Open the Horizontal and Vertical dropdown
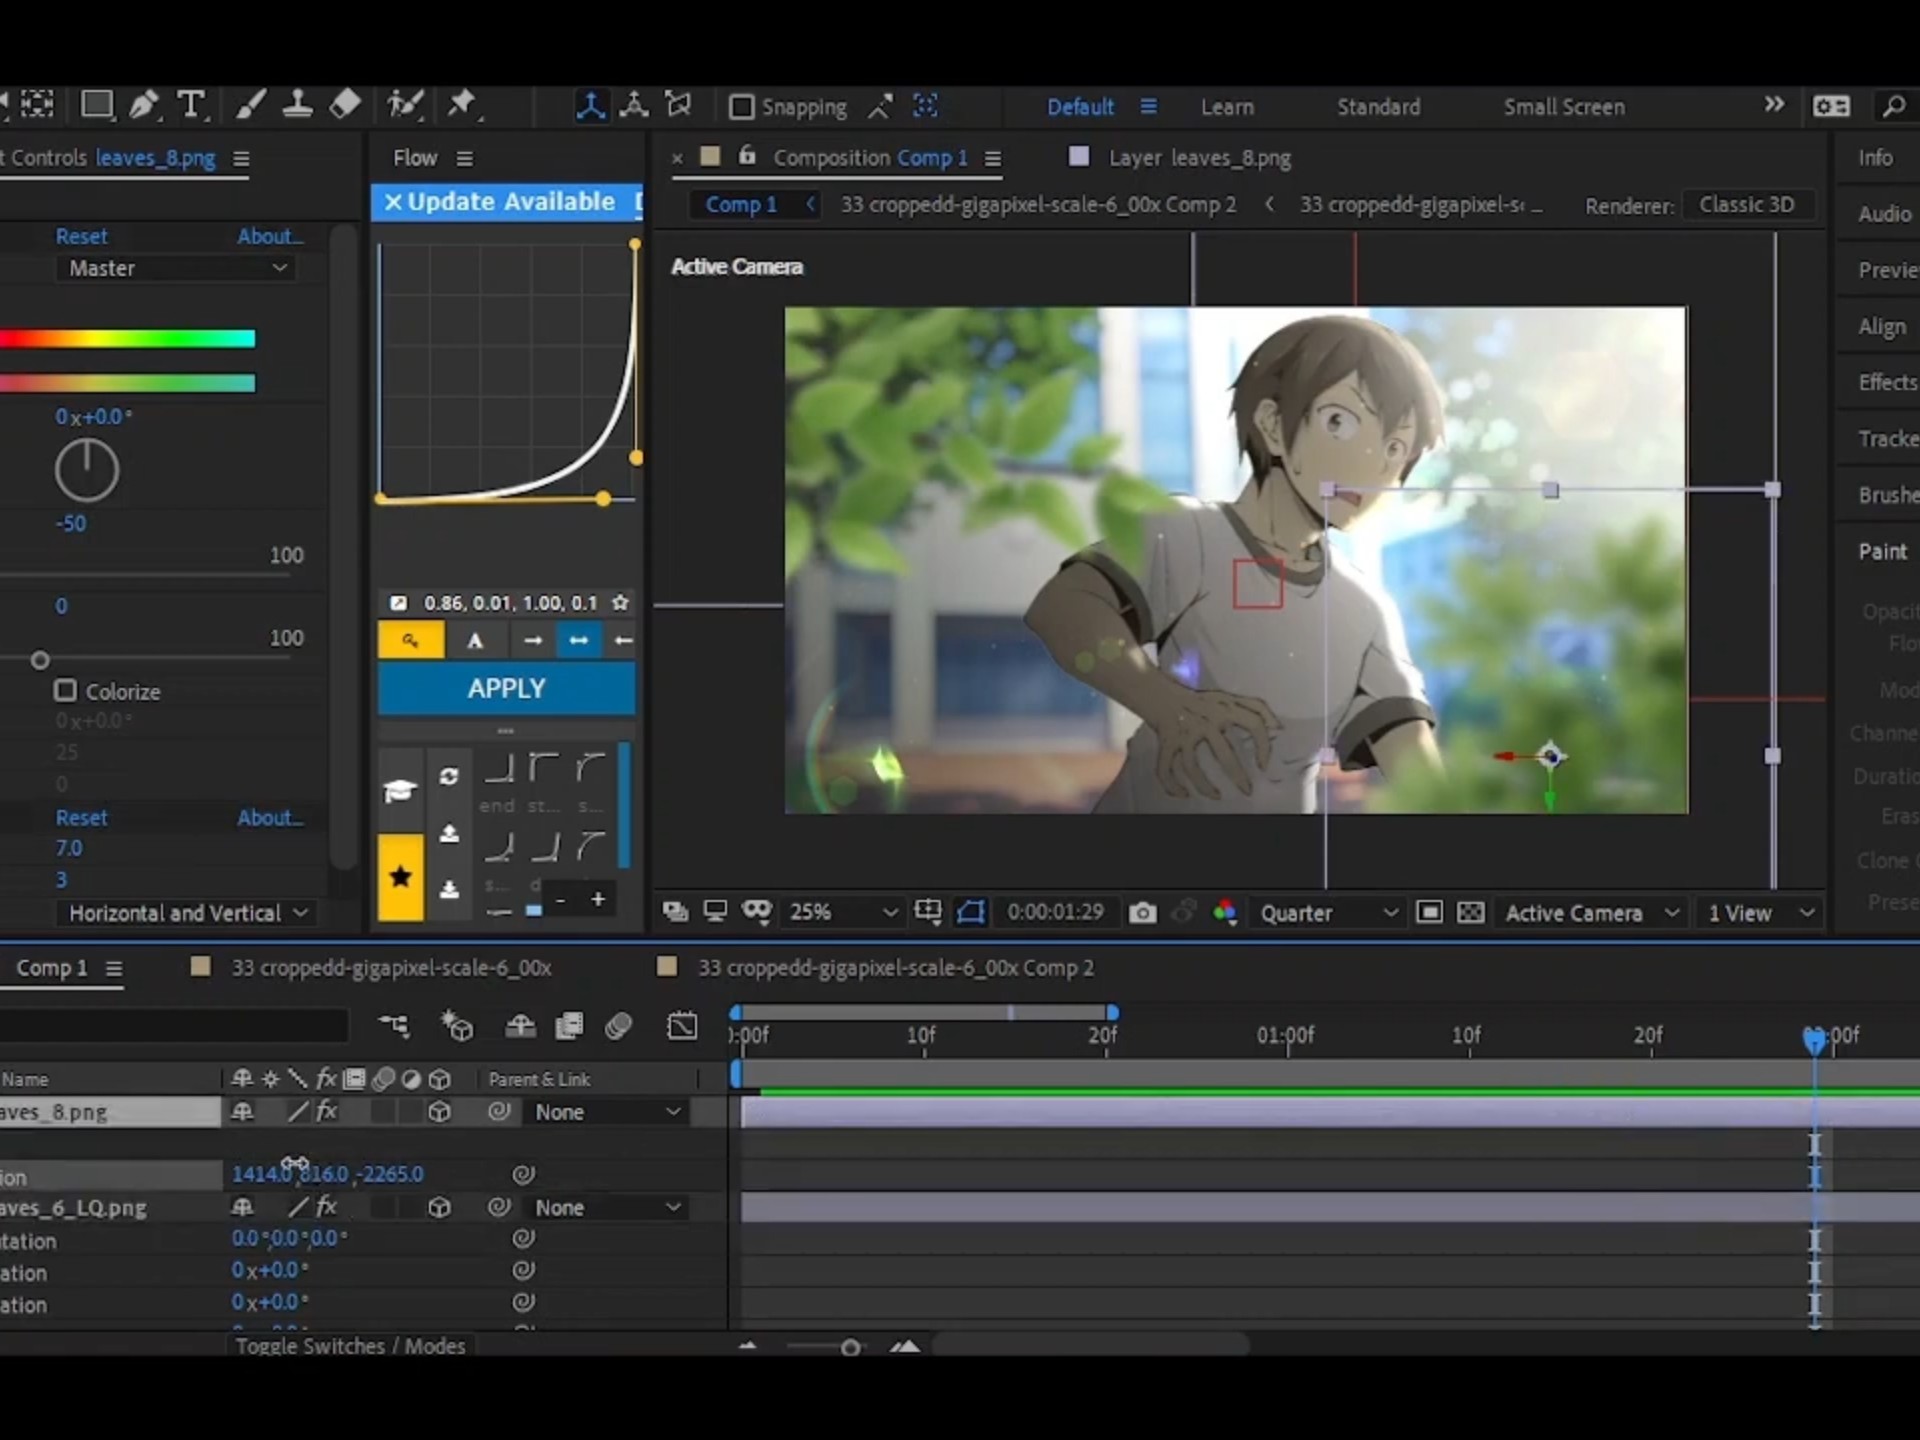The width and height of the screenshot is (1920, 1440). tap(187, 913)
